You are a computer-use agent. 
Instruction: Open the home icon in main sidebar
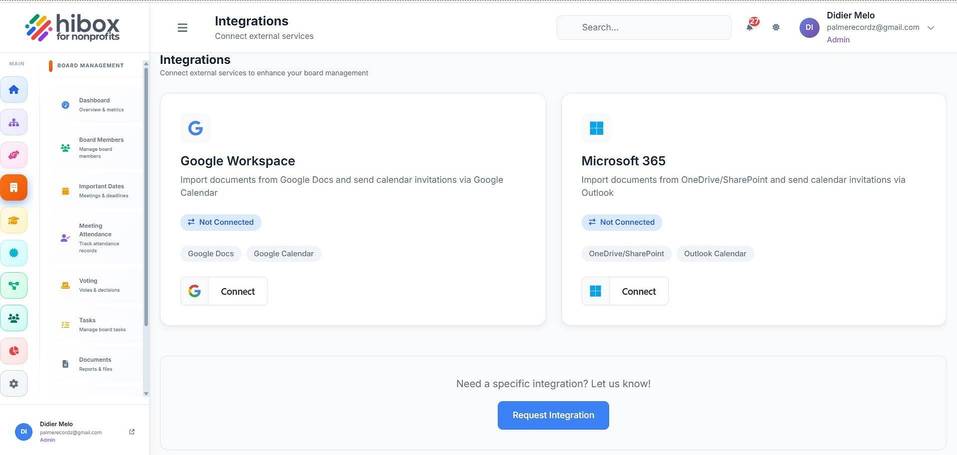coord(13,90)
